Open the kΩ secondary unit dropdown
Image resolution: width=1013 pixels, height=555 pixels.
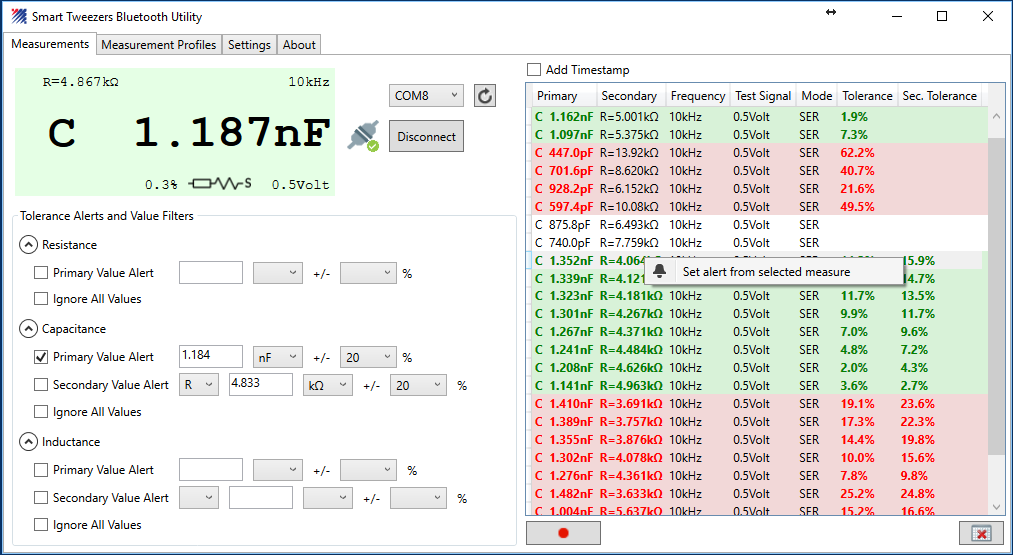[328, 385]
